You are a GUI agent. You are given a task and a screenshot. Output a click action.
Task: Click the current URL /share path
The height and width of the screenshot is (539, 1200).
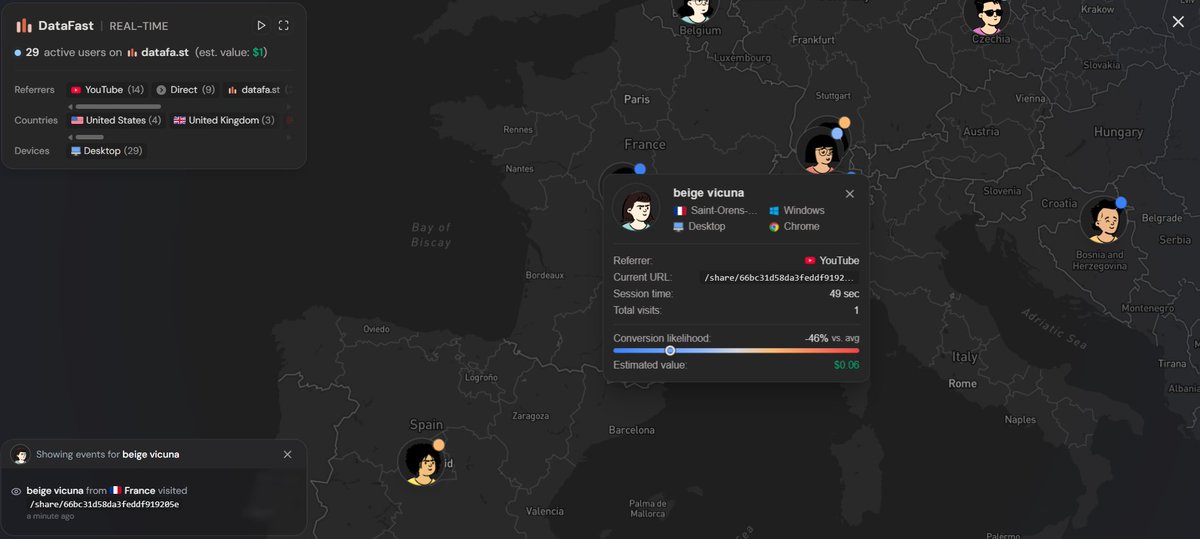[779, 278]
